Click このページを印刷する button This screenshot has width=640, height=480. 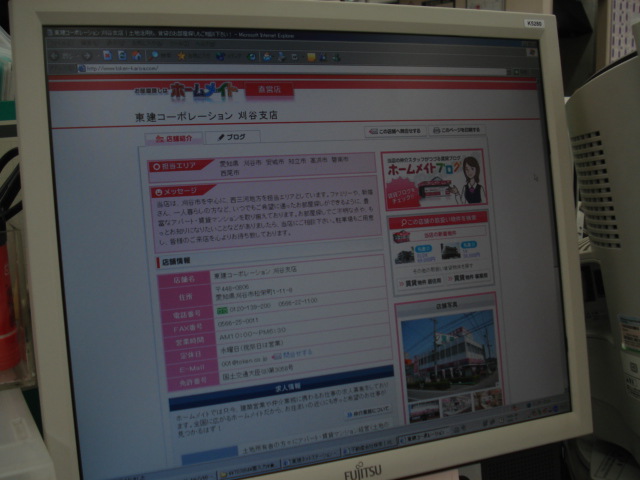[457, 130]
